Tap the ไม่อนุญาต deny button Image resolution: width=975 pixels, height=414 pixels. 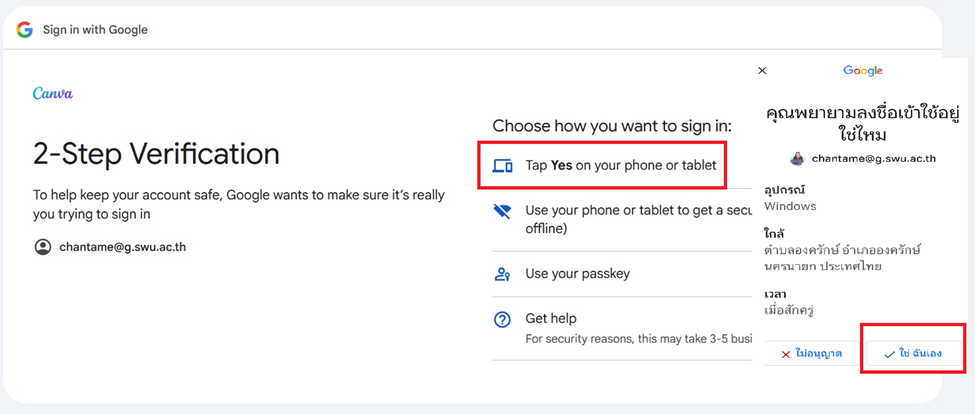pos(811,354)
